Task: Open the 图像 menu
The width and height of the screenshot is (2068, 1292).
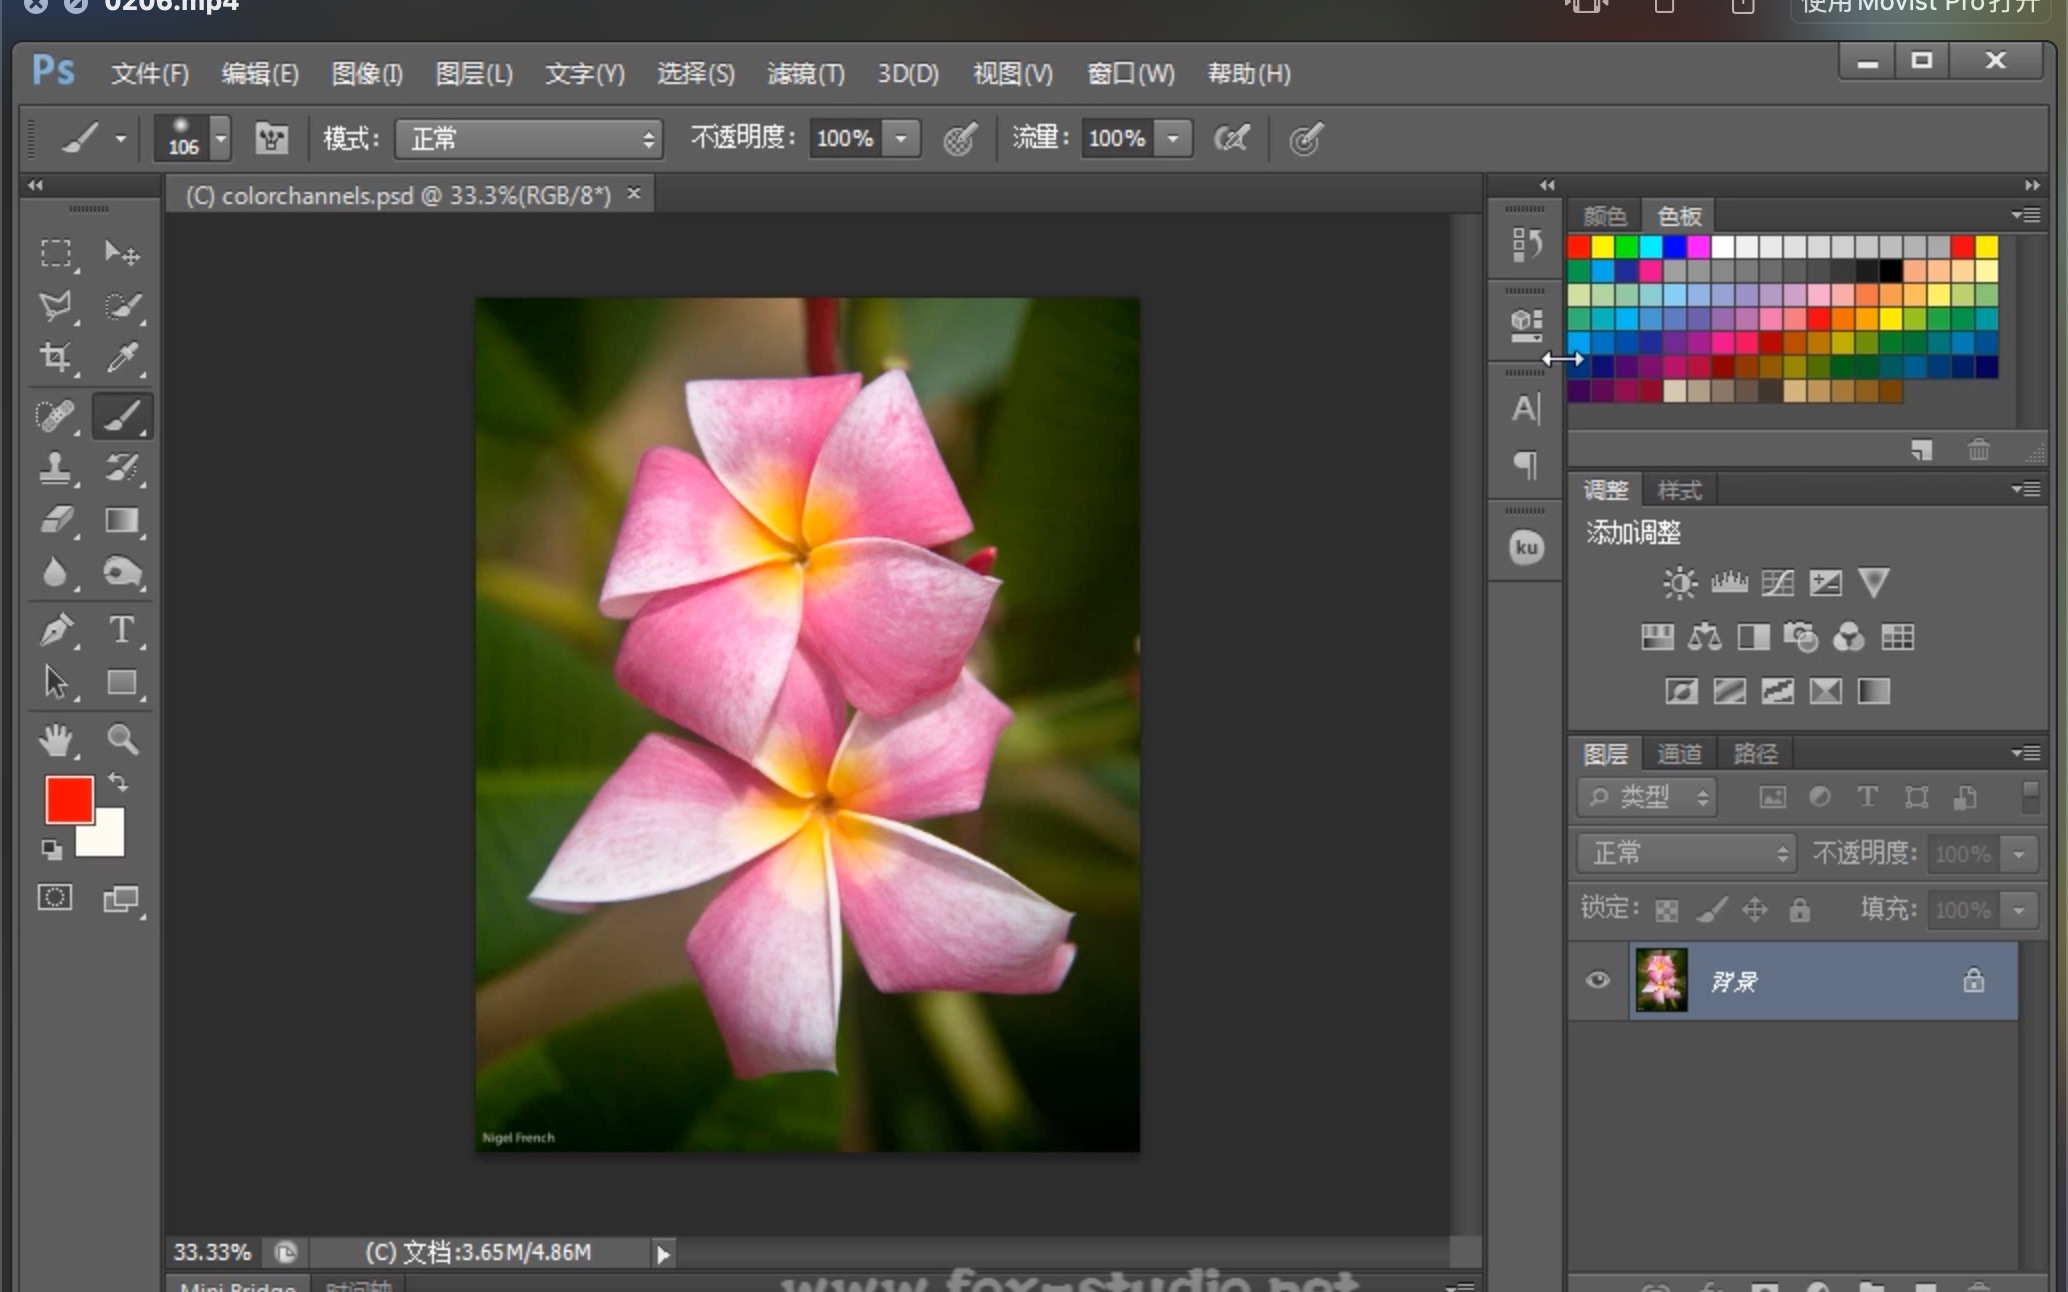Action: (x=372, y=71)
